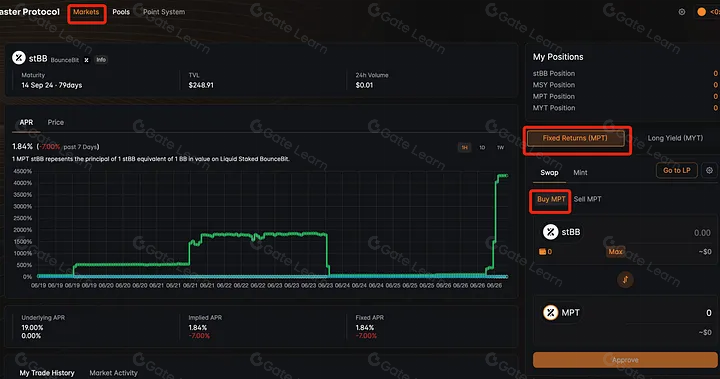Click the stBB token icon in swap input
The image size is (720, 379).
(x=550, y=232)
